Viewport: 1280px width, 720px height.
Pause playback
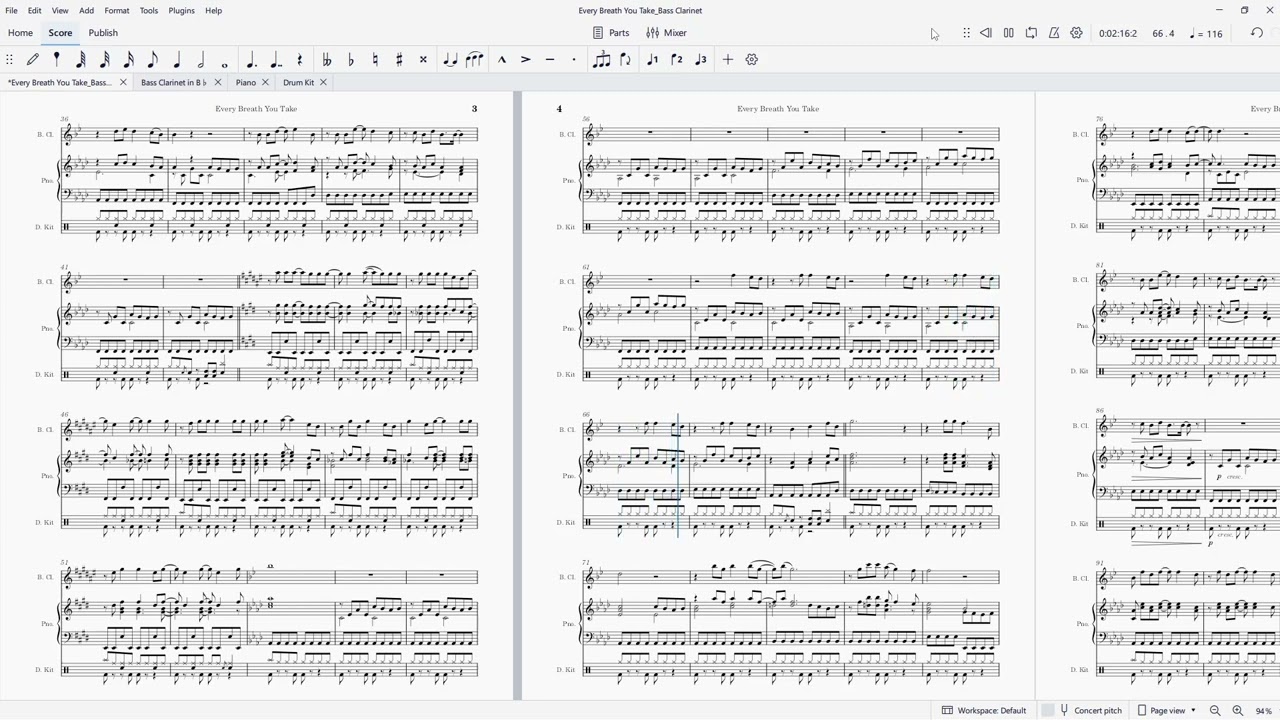click(1009, 33)
